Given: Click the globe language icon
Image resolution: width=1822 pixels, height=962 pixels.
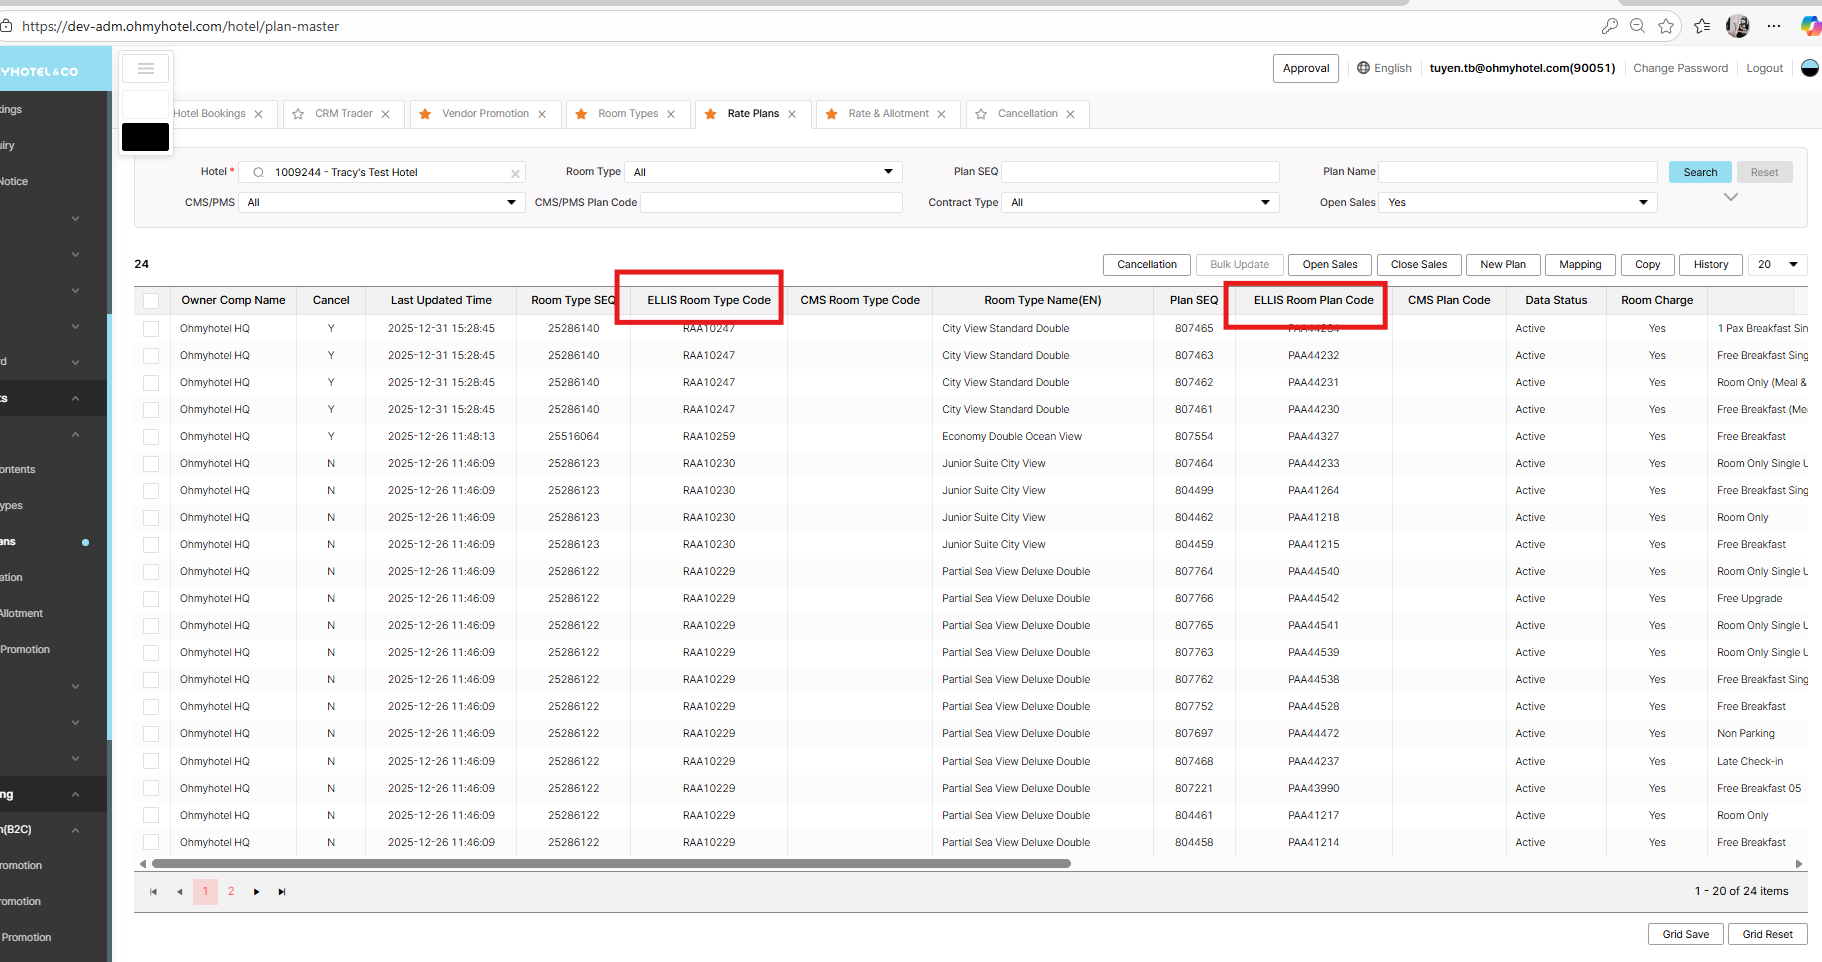Looking at the screenshot, I should pyautogui.click(x=1363, y=68).
